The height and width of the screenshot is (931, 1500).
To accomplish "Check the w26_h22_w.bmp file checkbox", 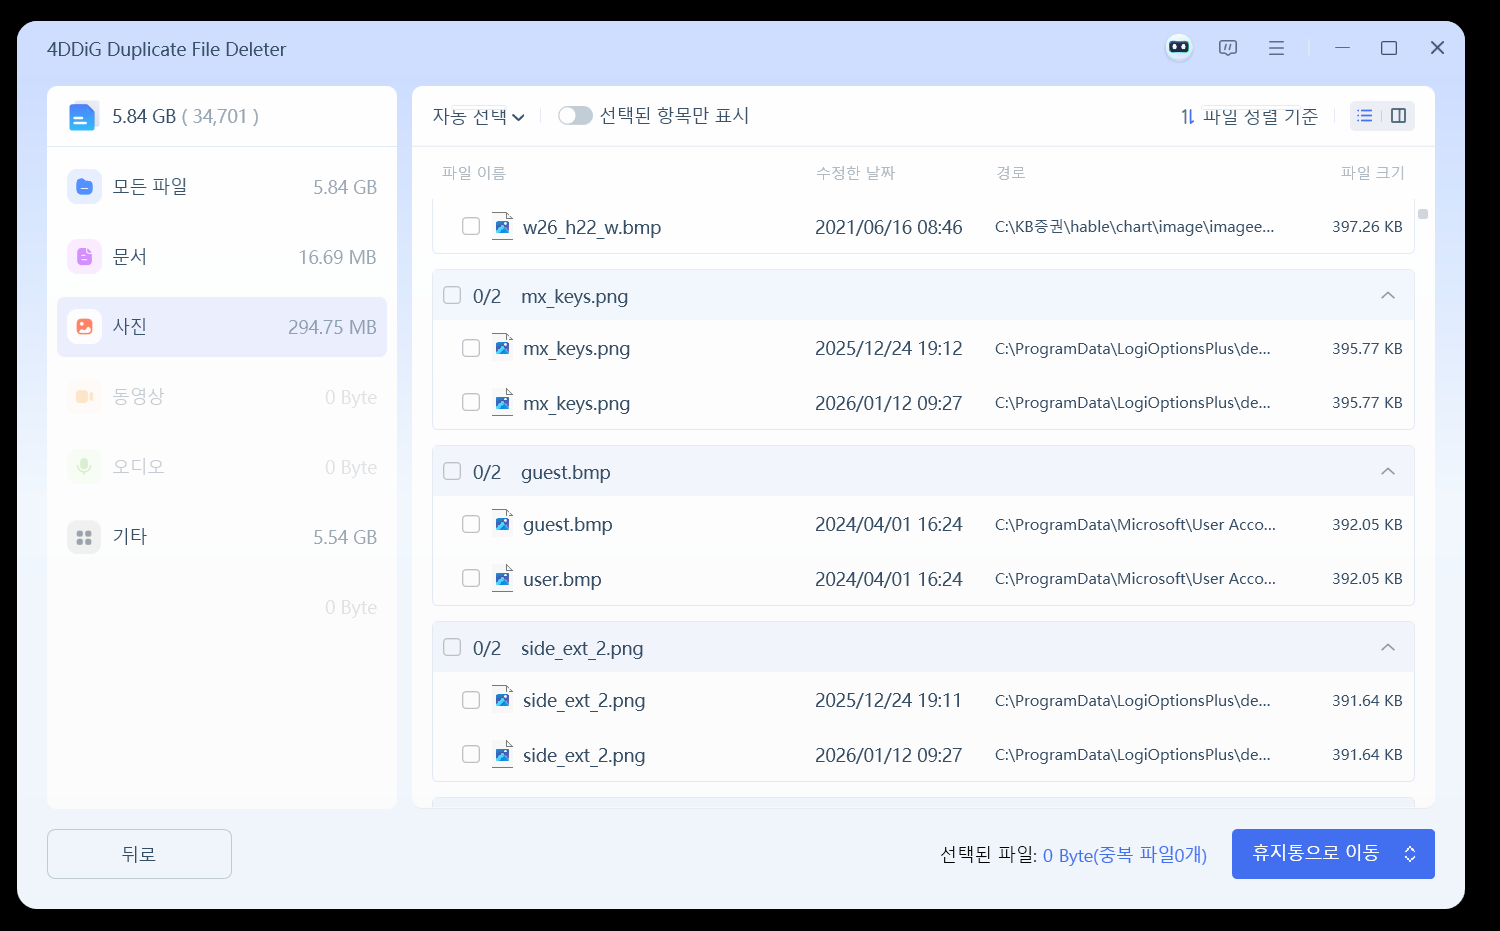I will tap(471, 226).
